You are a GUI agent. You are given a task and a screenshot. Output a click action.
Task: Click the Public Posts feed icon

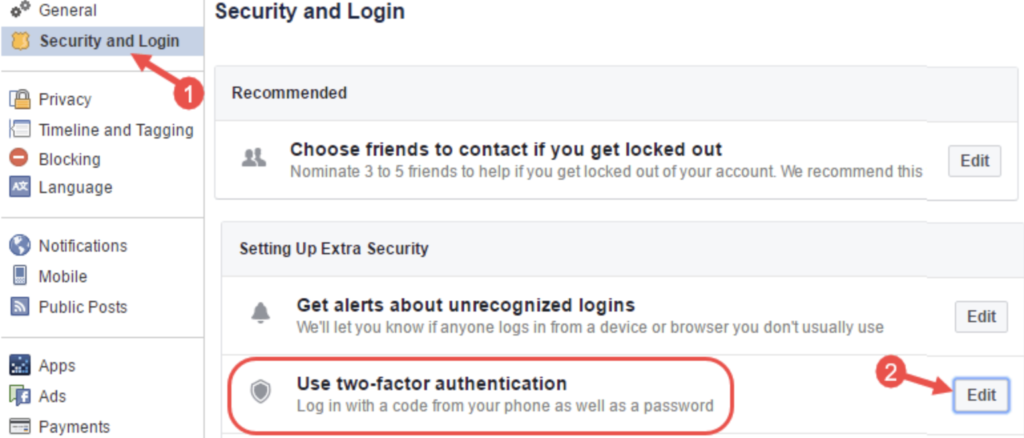click(20, 307)
